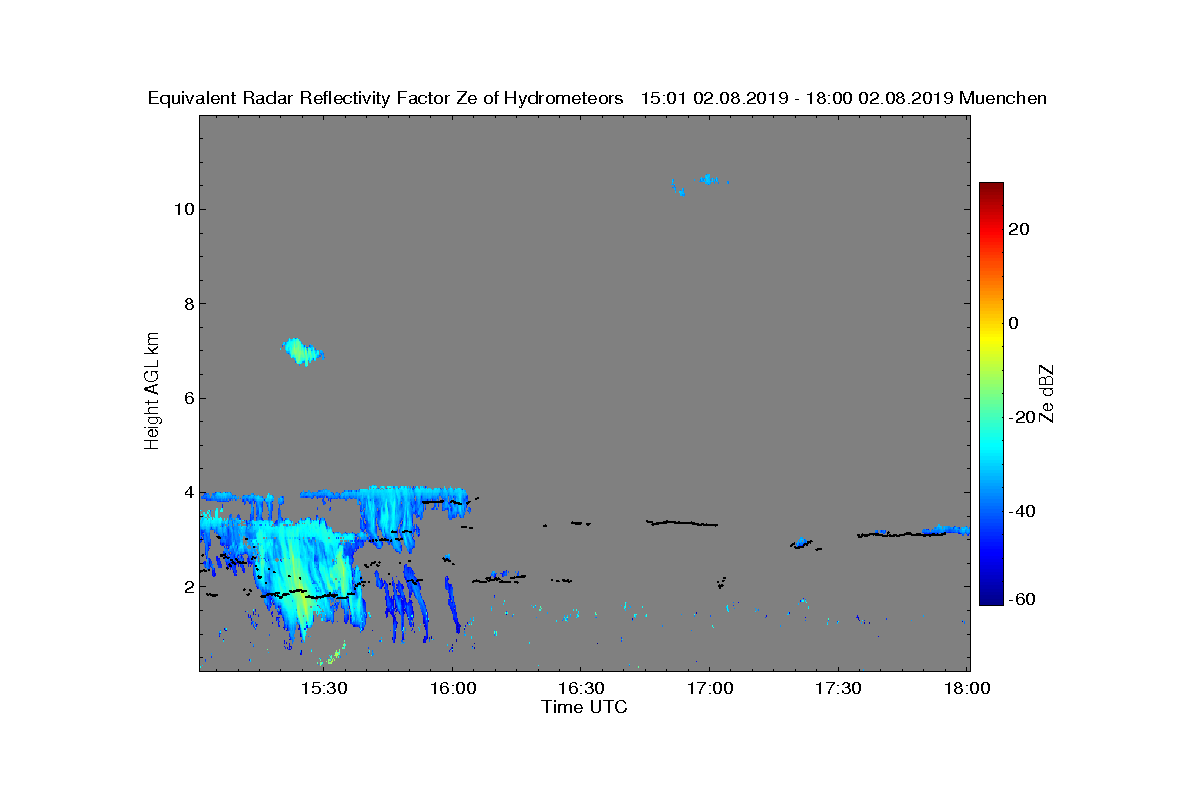Click the height tick label 4
This screenshot has height=800, width=1200.
(188, 492)
